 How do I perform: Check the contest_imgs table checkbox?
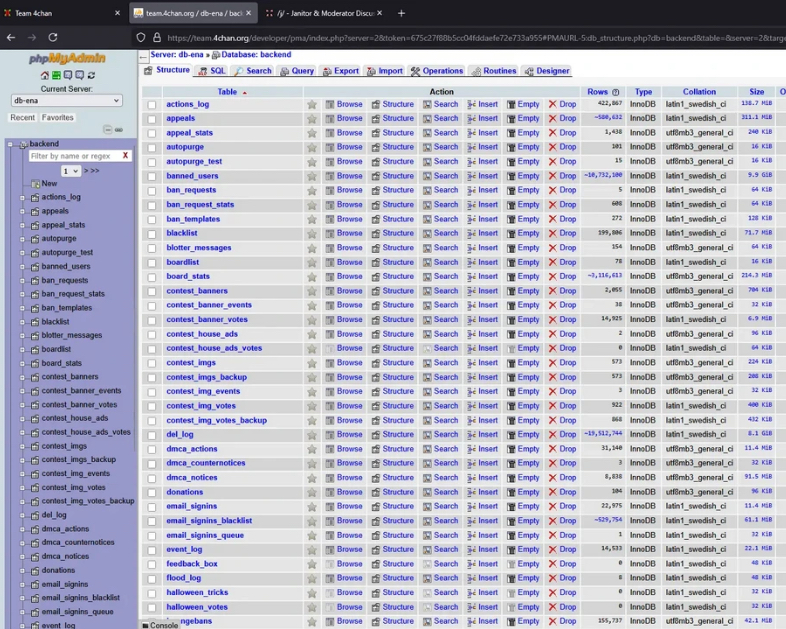152,363
